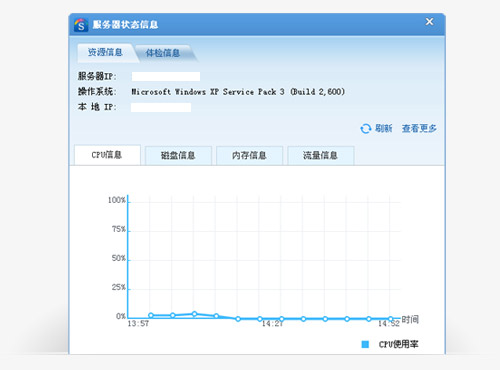Image resolution: width=500 pixels, height=370 pixels.
Task: Click the 查看更多 link
Action: coord(419,128)
